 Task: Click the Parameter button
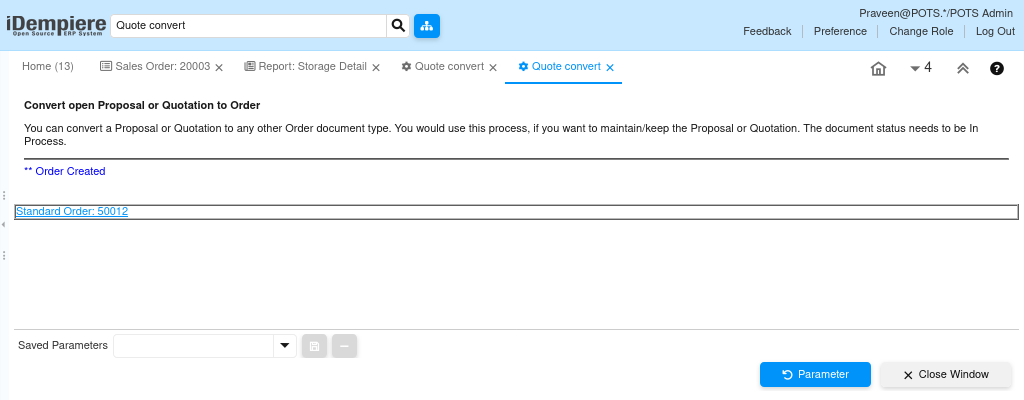pos(815,375)
